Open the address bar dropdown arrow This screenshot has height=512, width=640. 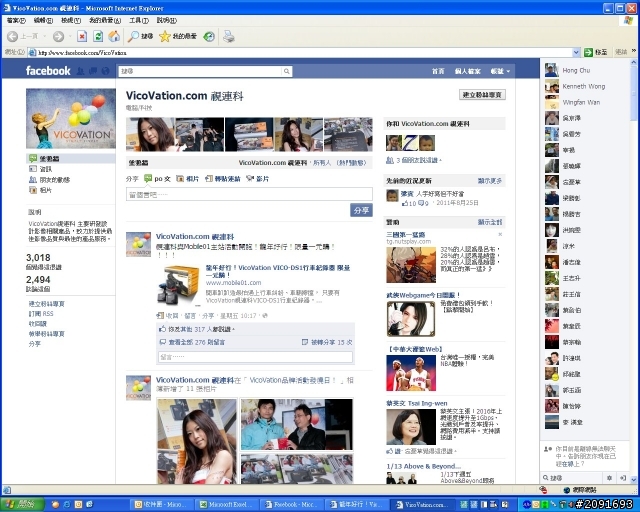pyautogui.click(x=576, y=52)
